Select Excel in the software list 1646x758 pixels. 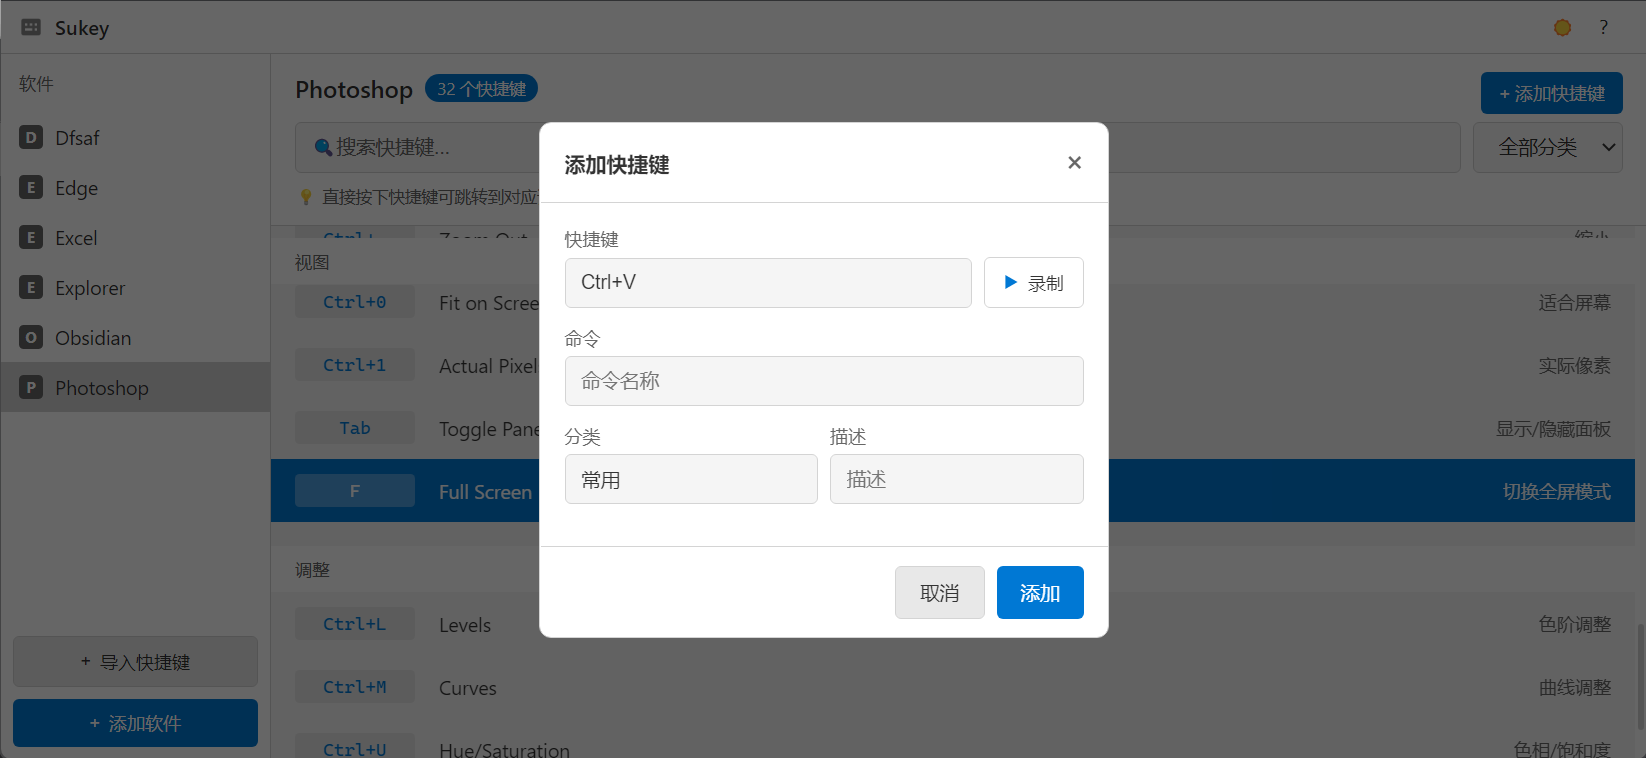(x=135, y=238)
